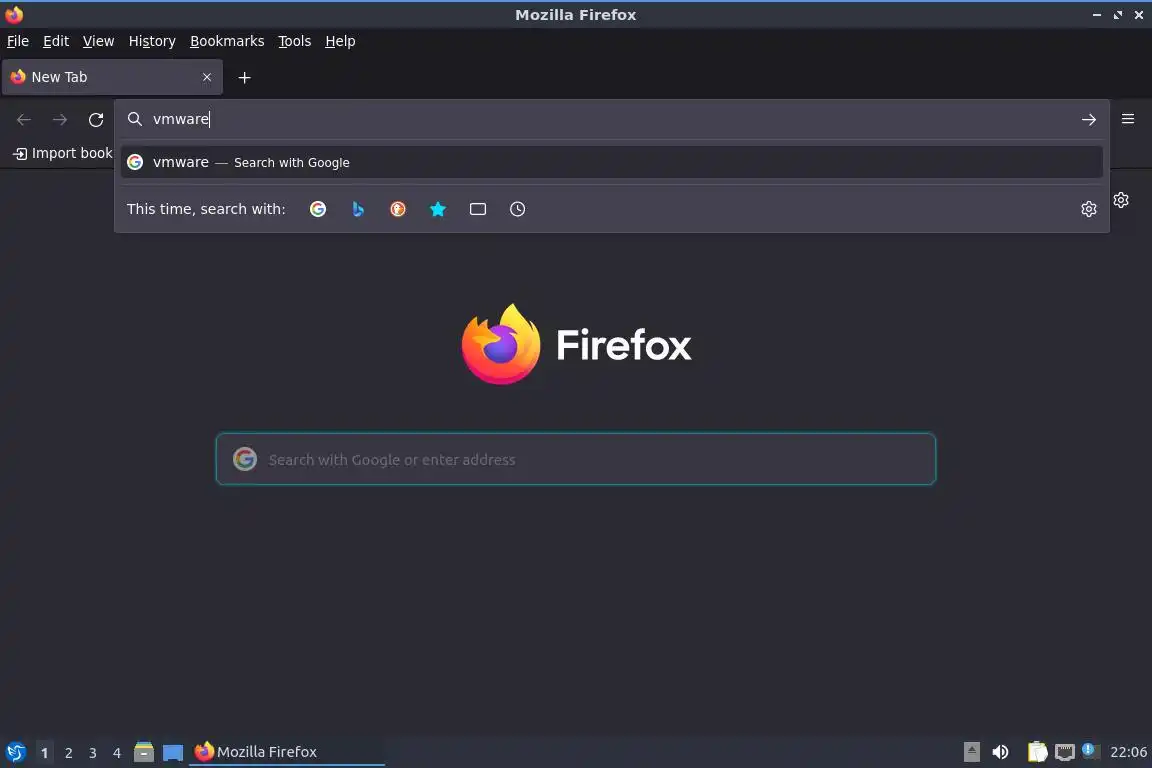Switch to workspace 2

click(x=68, y=753)
